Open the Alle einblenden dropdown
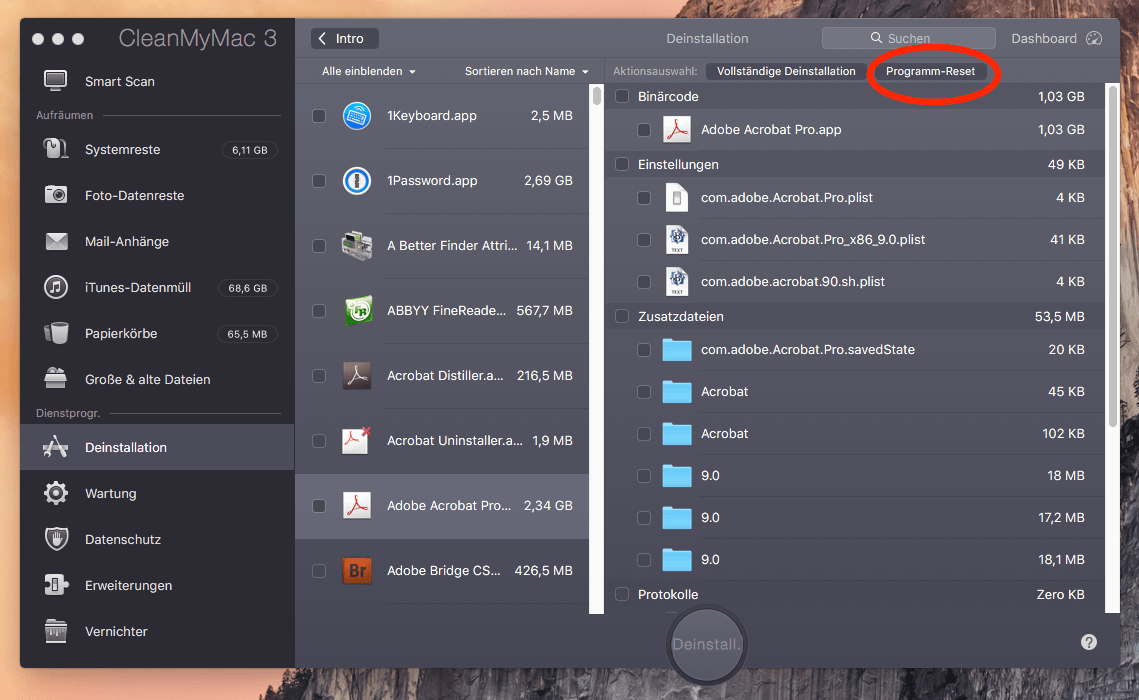 tap(368, 71)
